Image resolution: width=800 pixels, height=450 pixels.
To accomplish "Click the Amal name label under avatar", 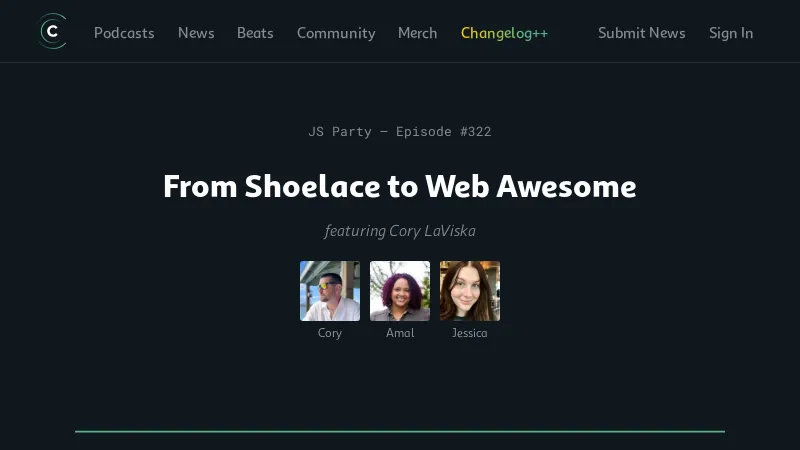I will click(400, 333).
